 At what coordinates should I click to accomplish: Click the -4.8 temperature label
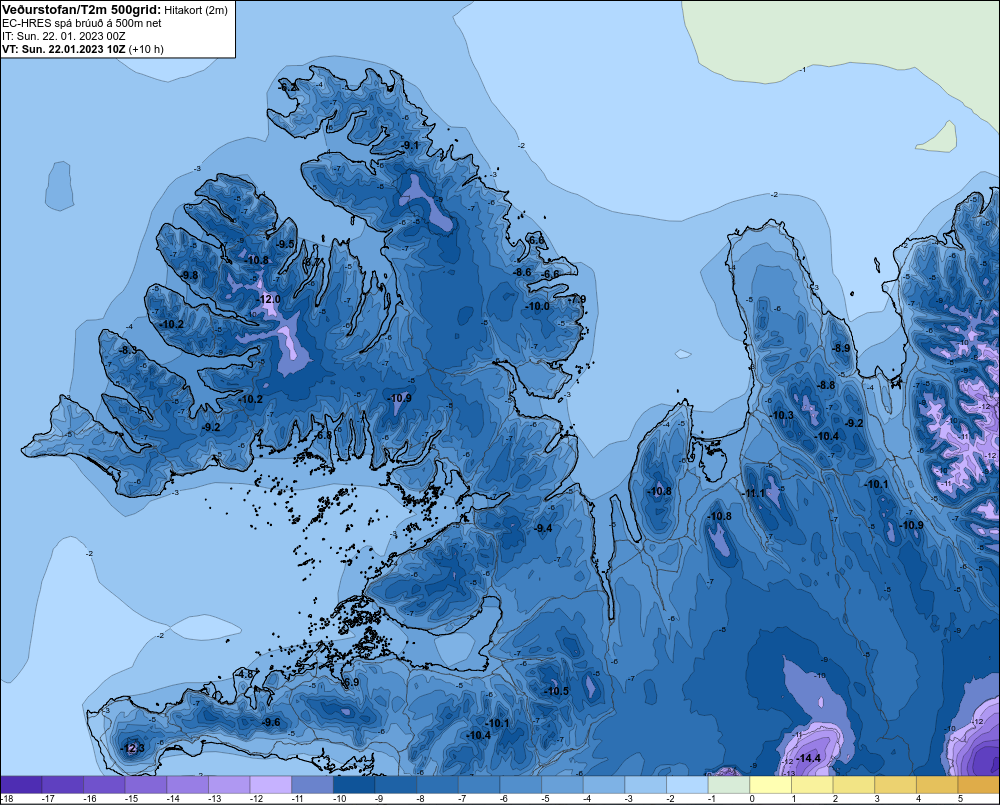click(245, 674)
